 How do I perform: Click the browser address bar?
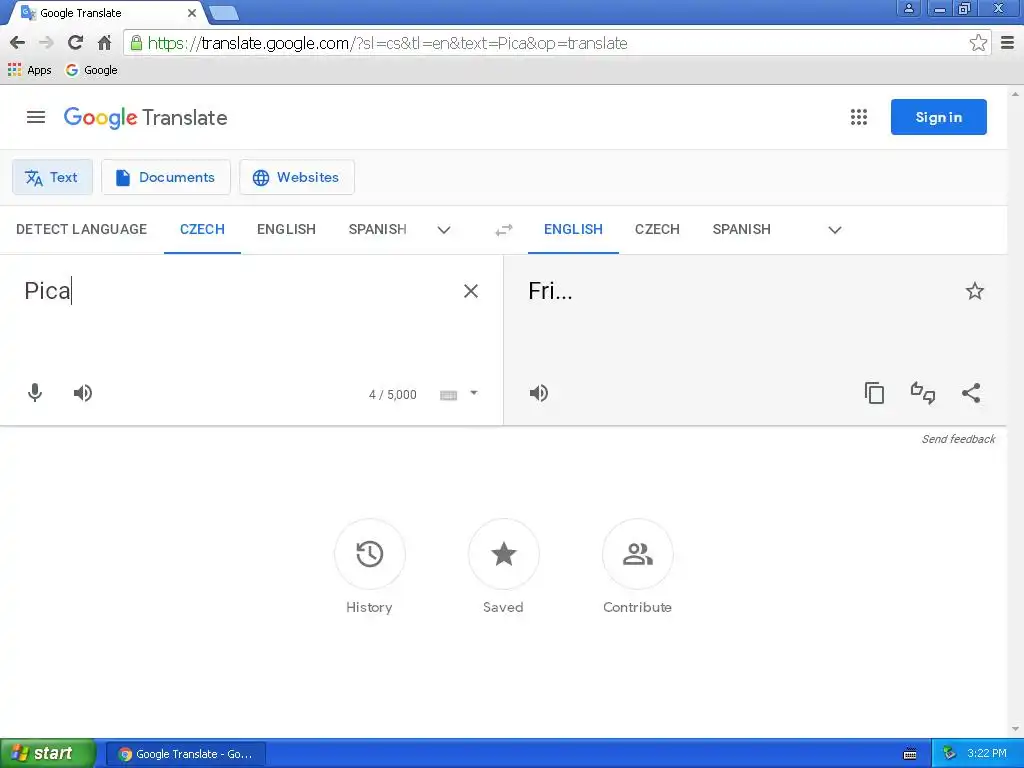tap(555, 43)
